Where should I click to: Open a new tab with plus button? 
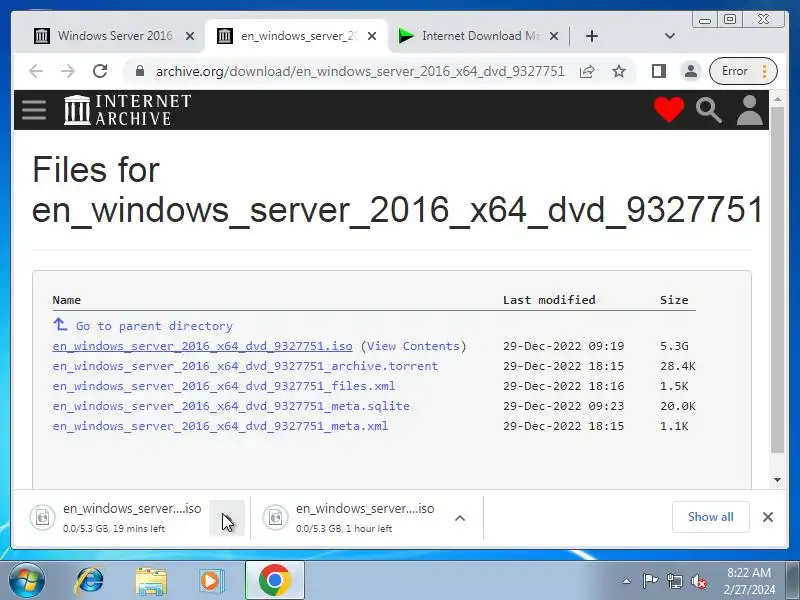coord(592,36)
